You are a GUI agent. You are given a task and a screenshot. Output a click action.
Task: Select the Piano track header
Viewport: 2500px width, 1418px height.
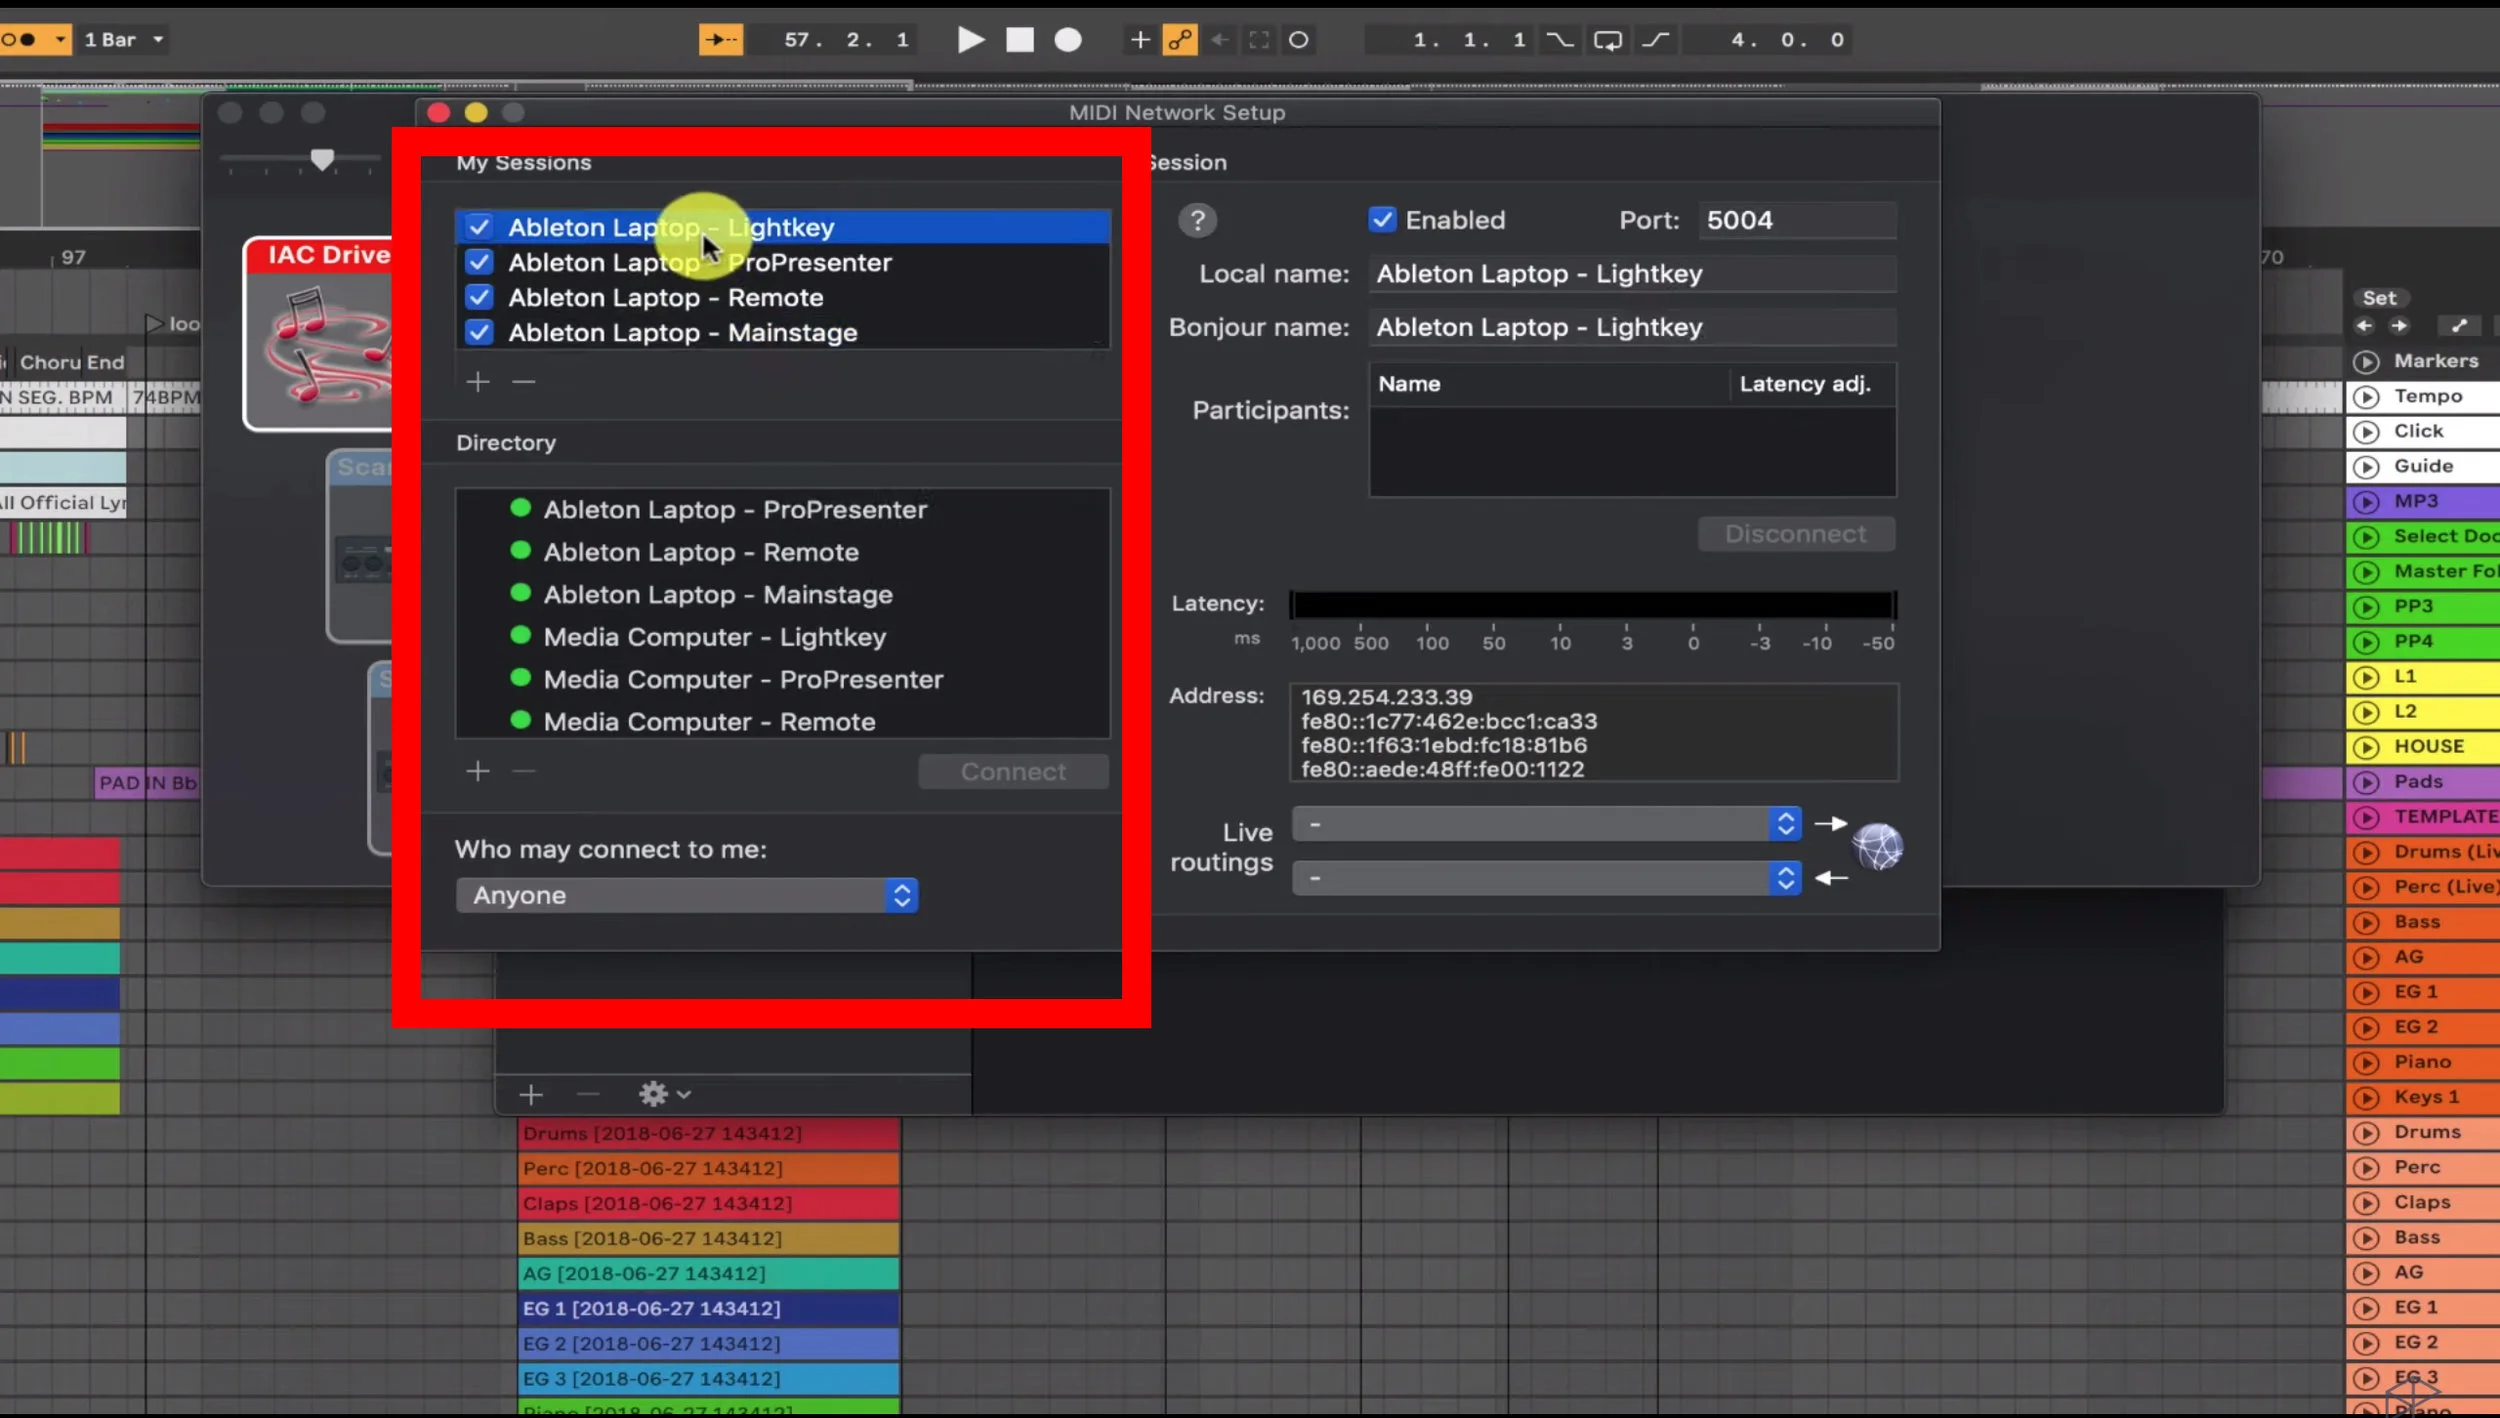tap(2423, 1061)
